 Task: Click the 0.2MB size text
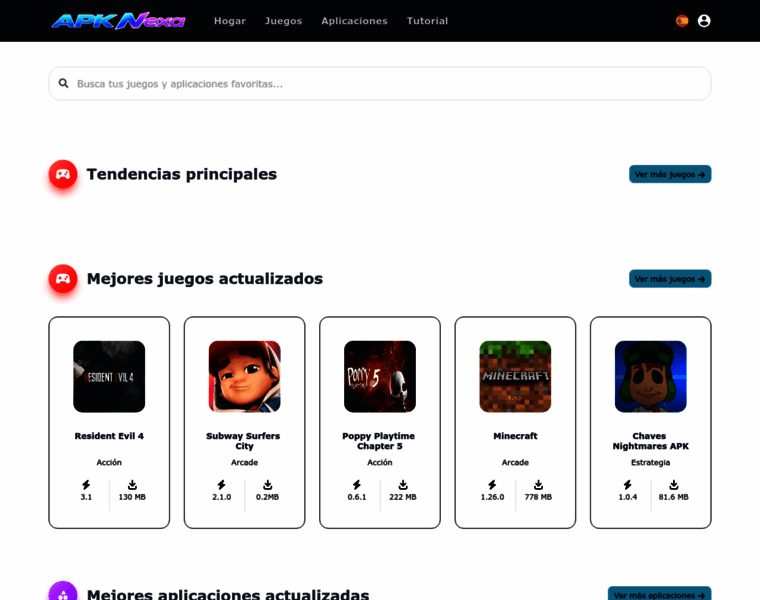pos(268,497)
